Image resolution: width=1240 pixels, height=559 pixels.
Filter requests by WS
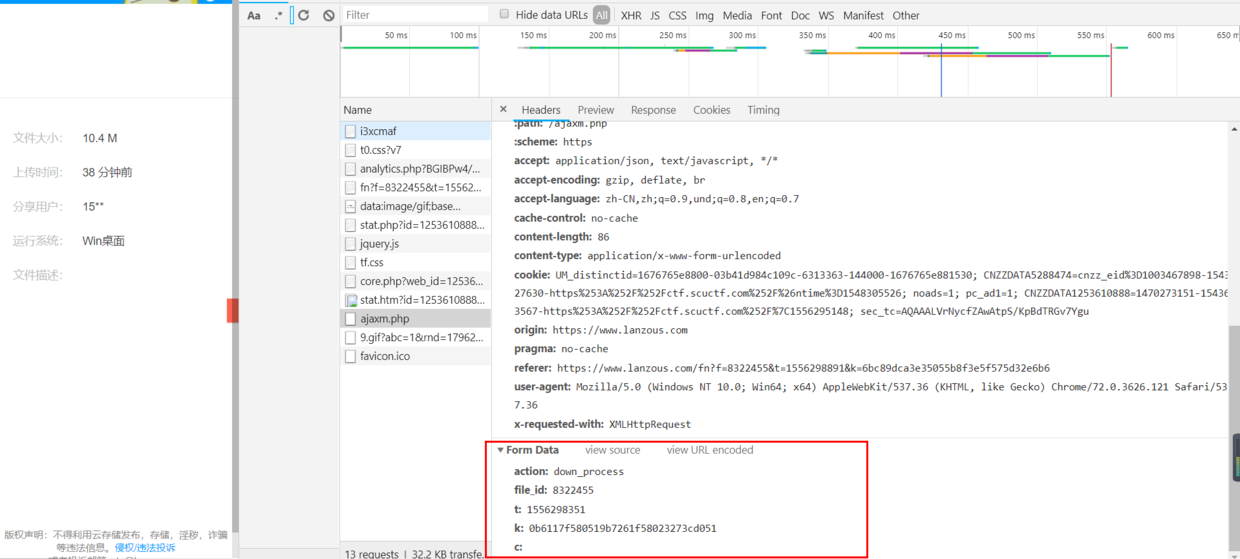click(x=826, y=15)
